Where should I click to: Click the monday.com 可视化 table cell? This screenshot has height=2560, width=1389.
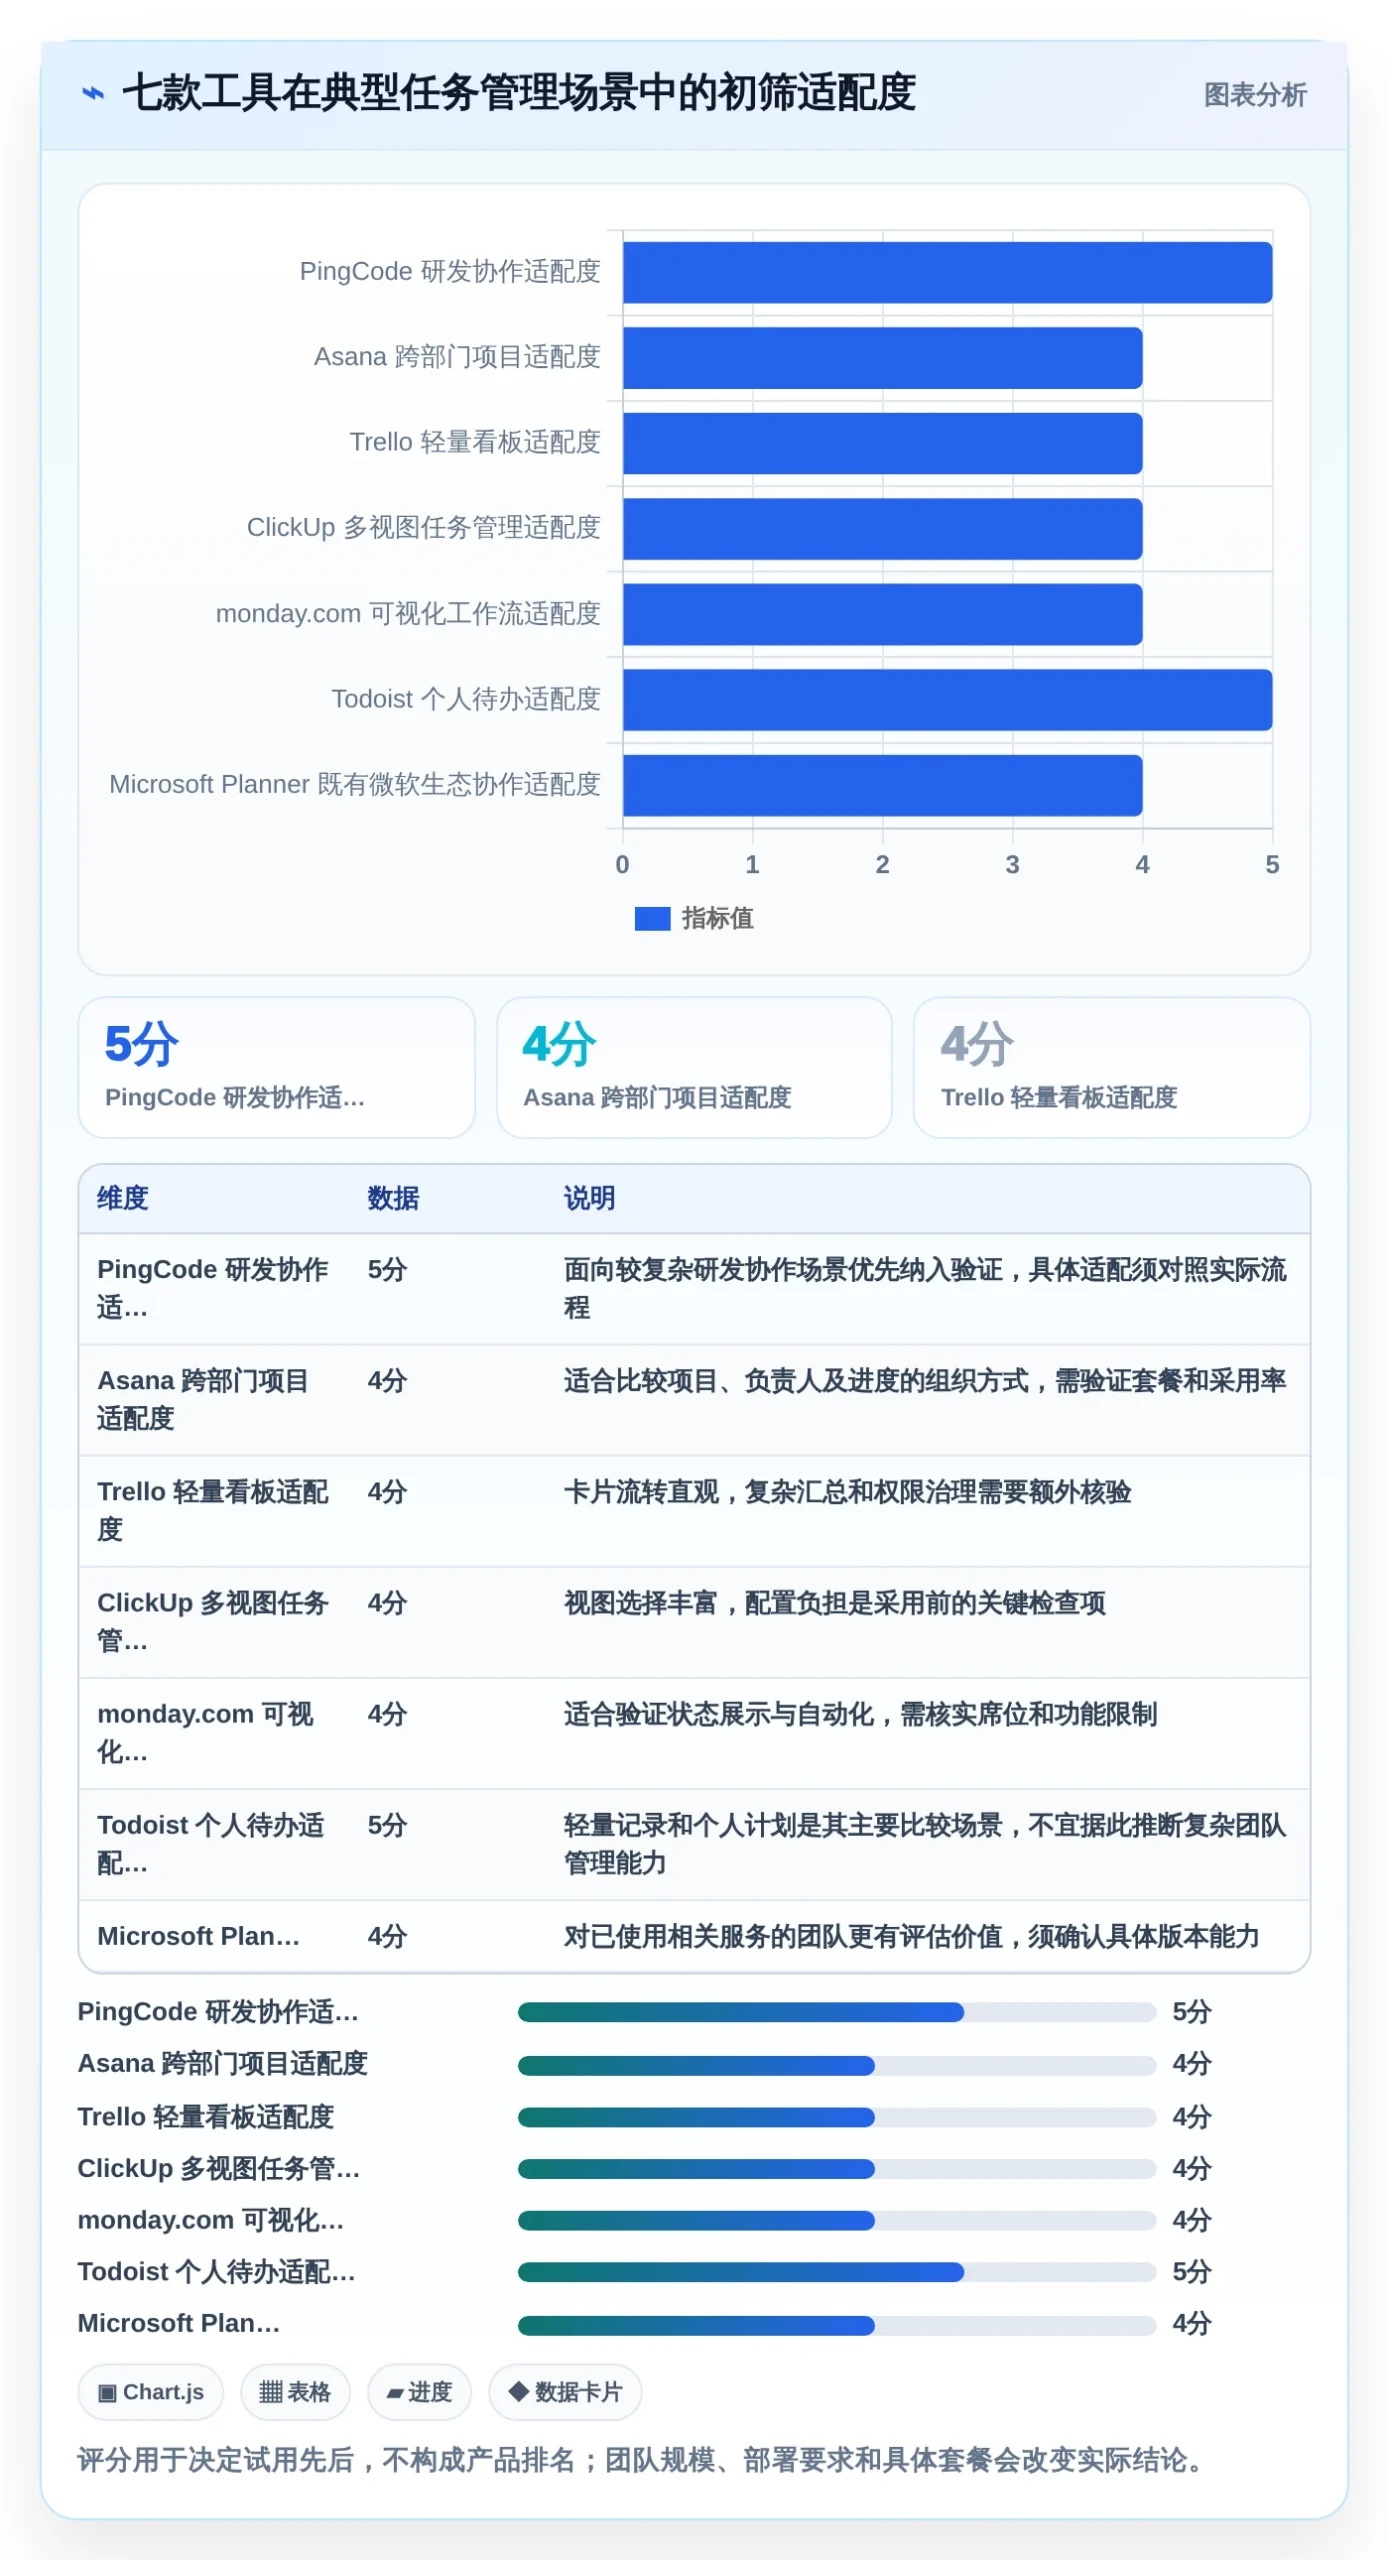point(206,1732)
